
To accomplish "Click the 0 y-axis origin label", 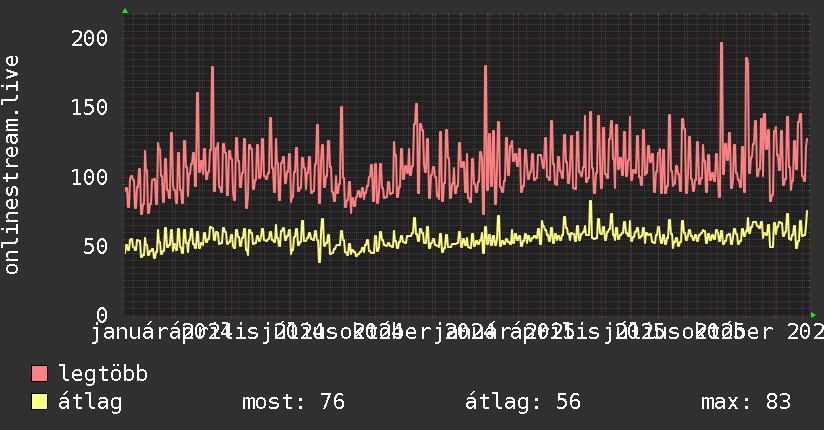I will (102, 315).
